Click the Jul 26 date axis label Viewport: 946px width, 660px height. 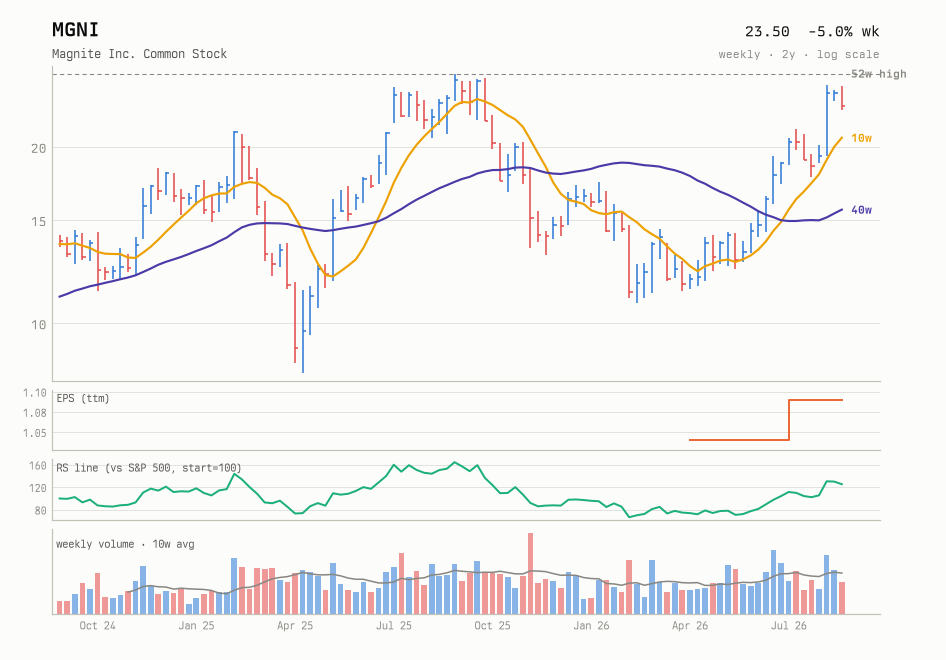[789, 626]
